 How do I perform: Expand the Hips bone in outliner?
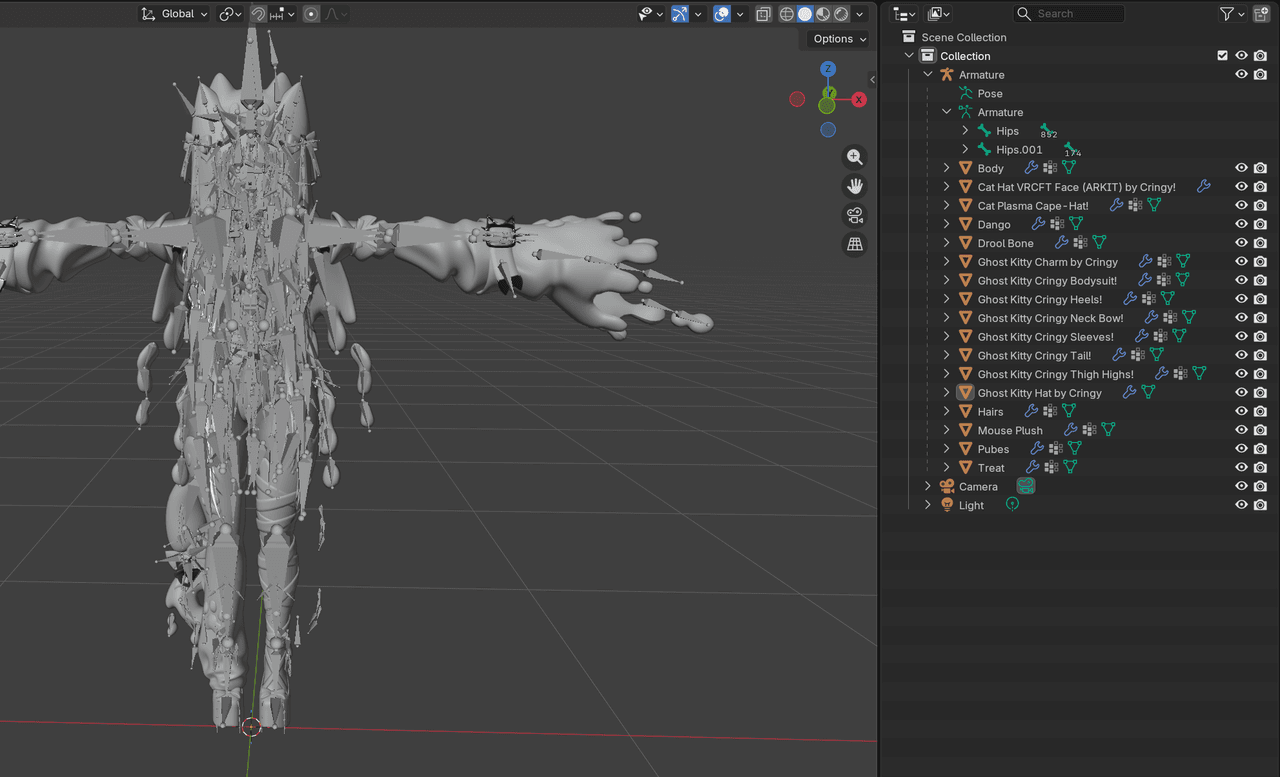(965, 131)
